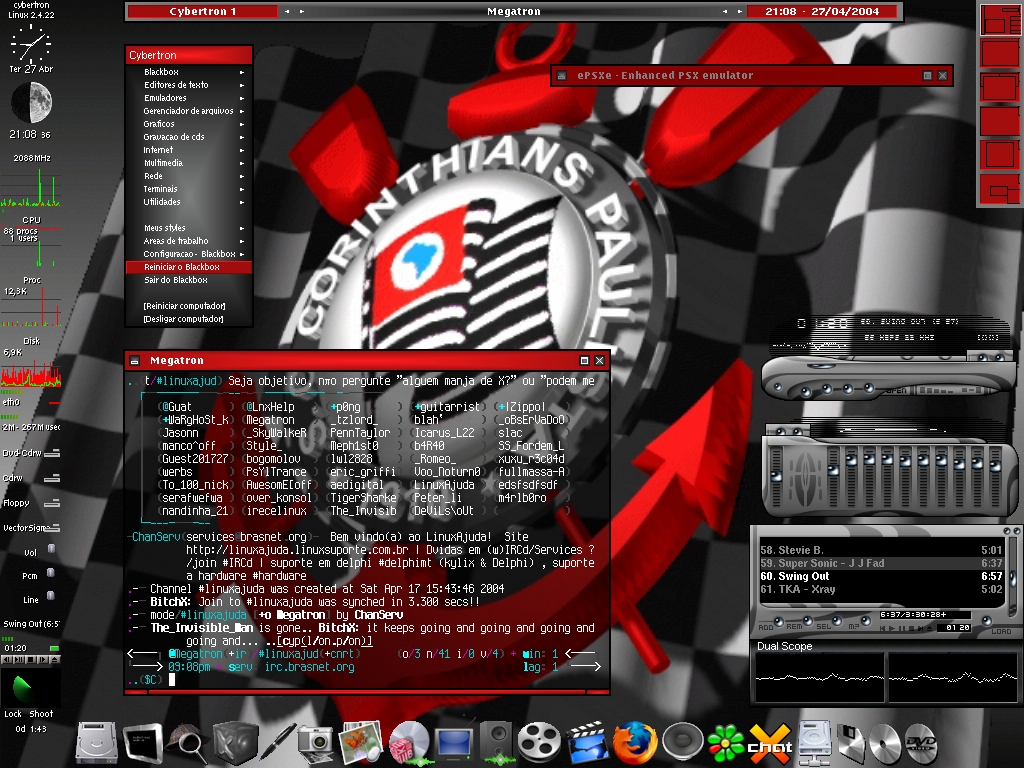Viewport: 1024px width, 768px height.
Task: Click the DVD disc icon in dock
Action: 920,743
